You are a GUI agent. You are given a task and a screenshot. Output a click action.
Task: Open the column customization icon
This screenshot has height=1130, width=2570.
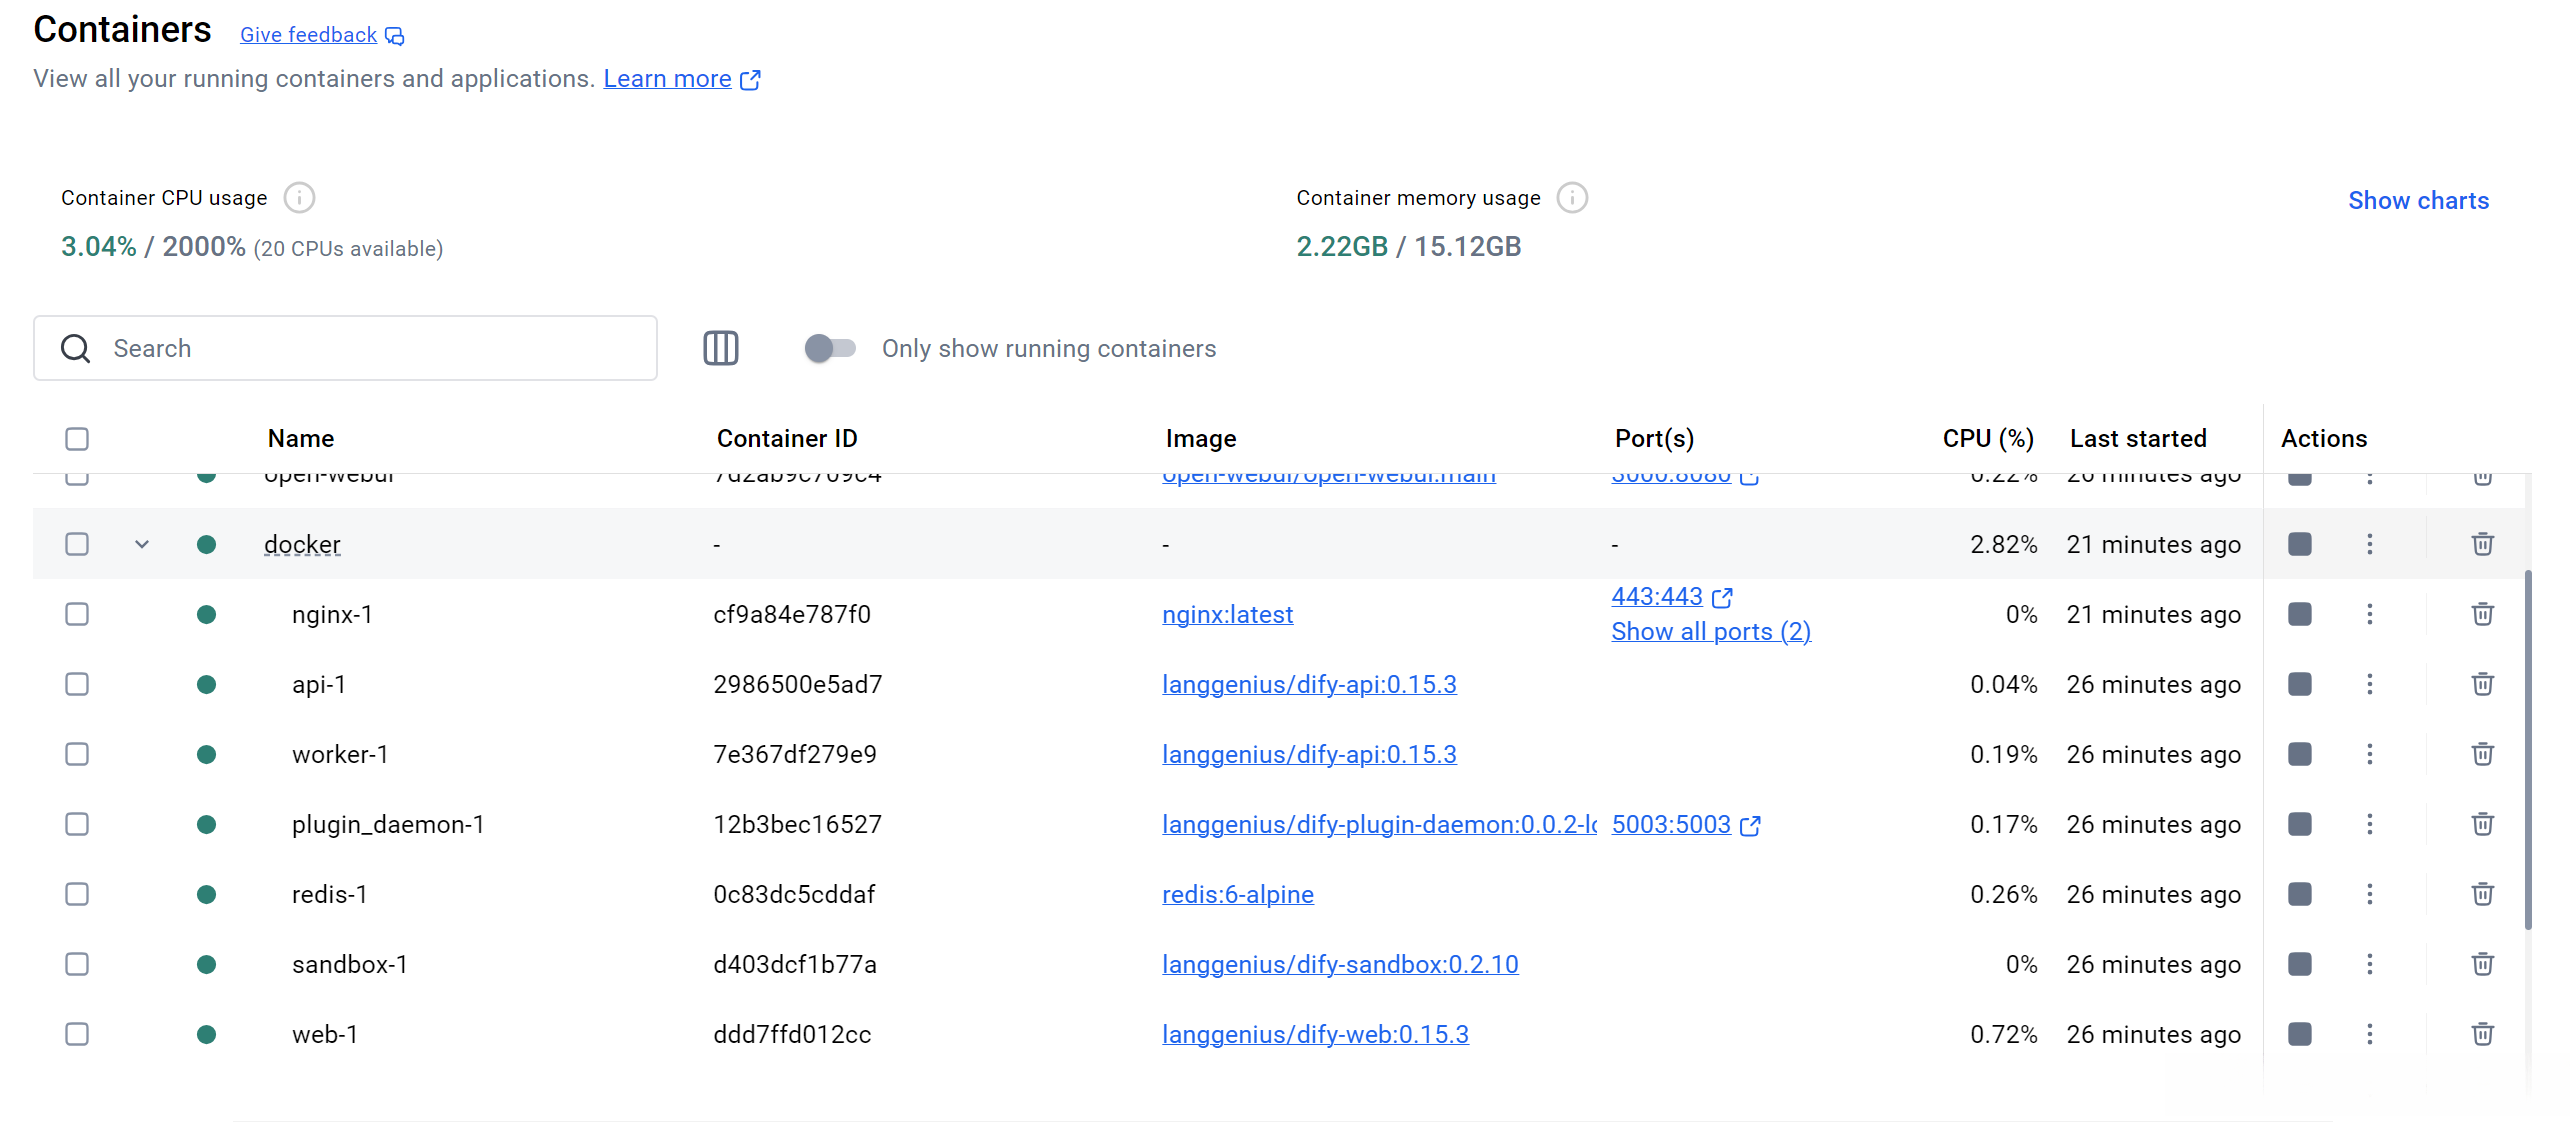click(x=720, y=348)
